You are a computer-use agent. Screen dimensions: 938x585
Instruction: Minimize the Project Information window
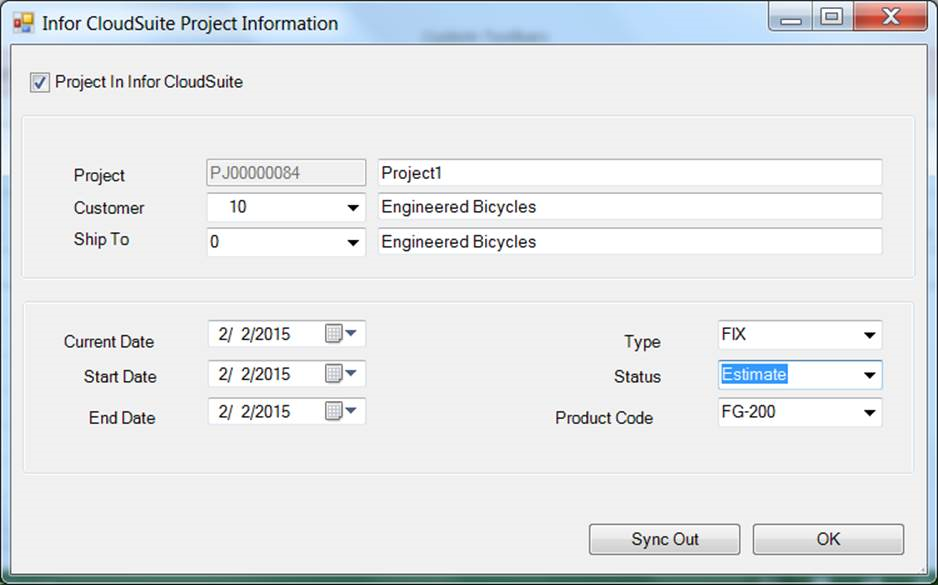tap(791, 18)
